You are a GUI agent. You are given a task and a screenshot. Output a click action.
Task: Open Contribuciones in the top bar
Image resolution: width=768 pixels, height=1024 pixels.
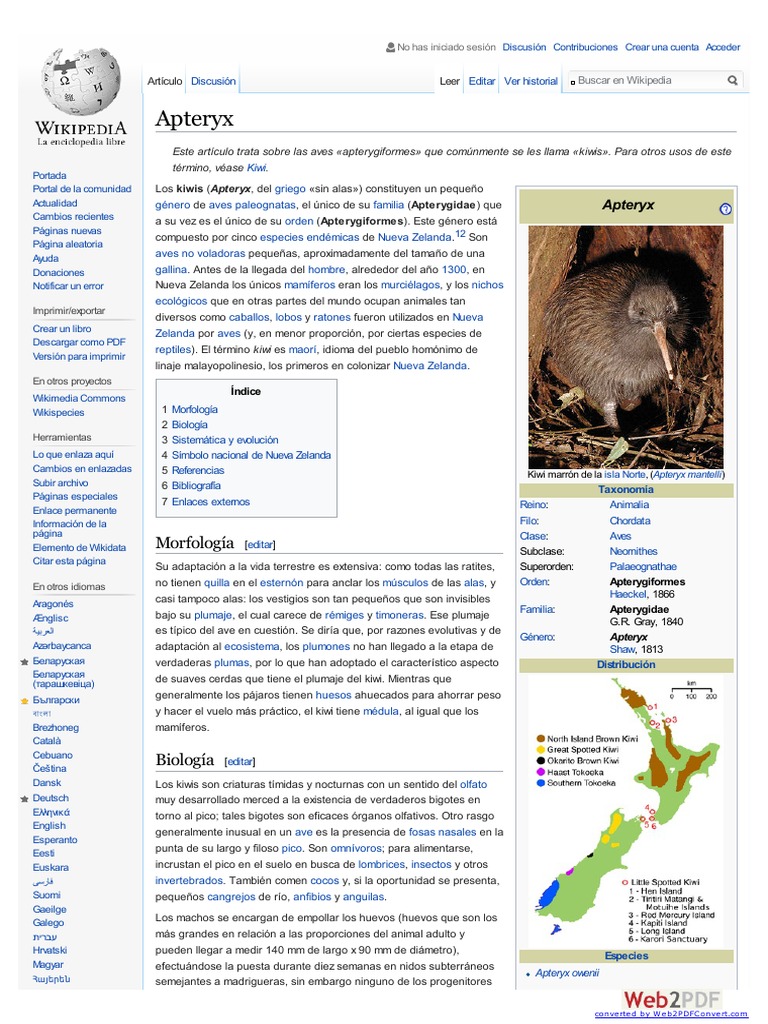click(x=585, y=47)
